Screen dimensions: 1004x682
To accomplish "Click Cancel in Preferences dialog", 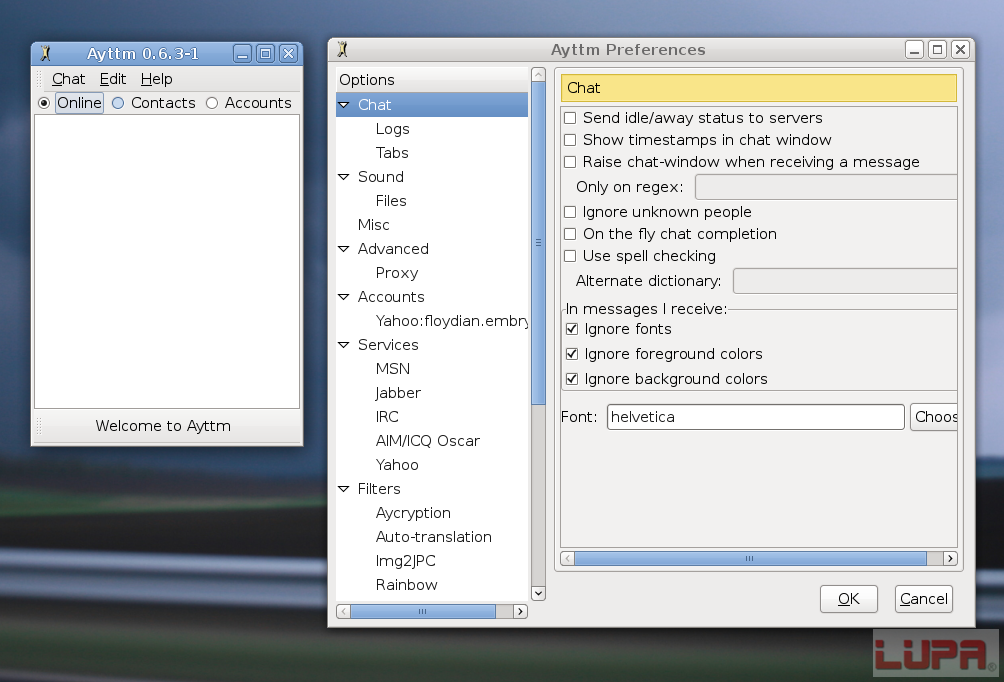I will point(923,599).
